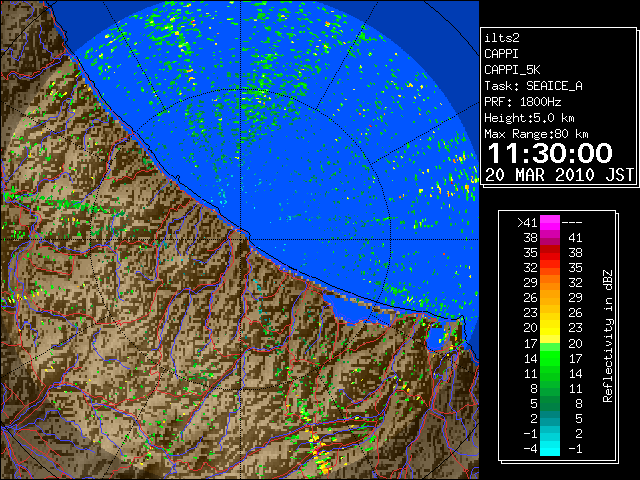Pick the teal 2–5 dBZ legend swatch
This screenshot has height=480, width=640.
tap(550, 418)
